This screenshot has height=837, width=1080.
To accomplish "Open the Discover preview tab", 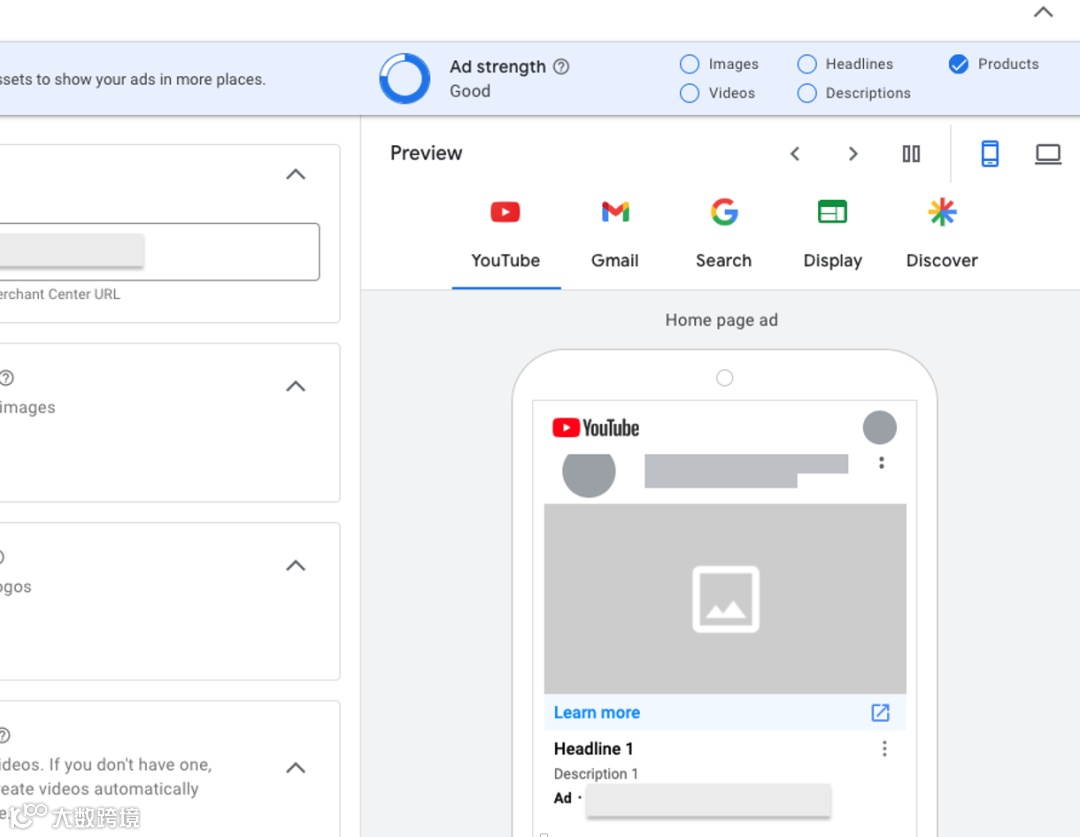I will point(942,234).
